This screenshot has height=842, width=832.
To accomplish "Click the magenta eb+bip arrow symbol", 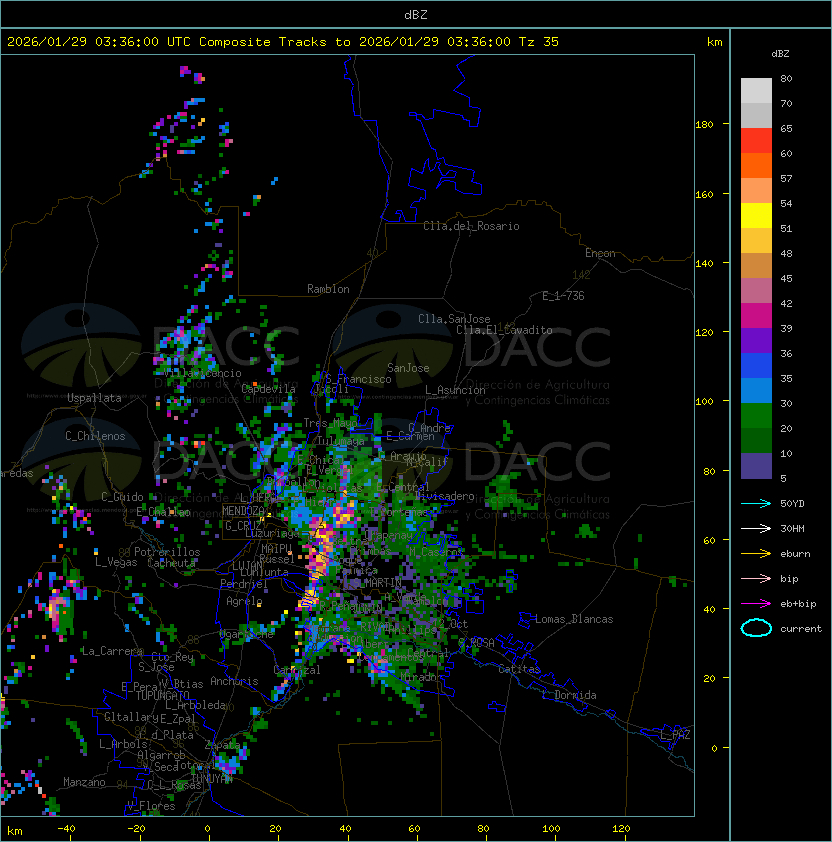I will 756,604.
